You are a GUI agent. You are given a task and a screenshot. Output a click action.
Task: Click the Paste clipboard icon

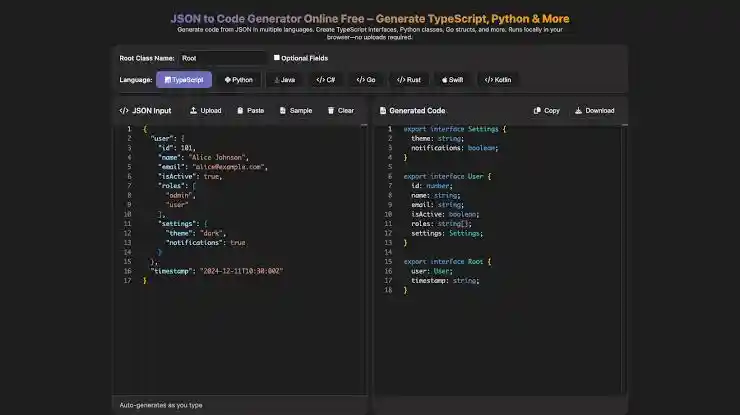point(240,110)
